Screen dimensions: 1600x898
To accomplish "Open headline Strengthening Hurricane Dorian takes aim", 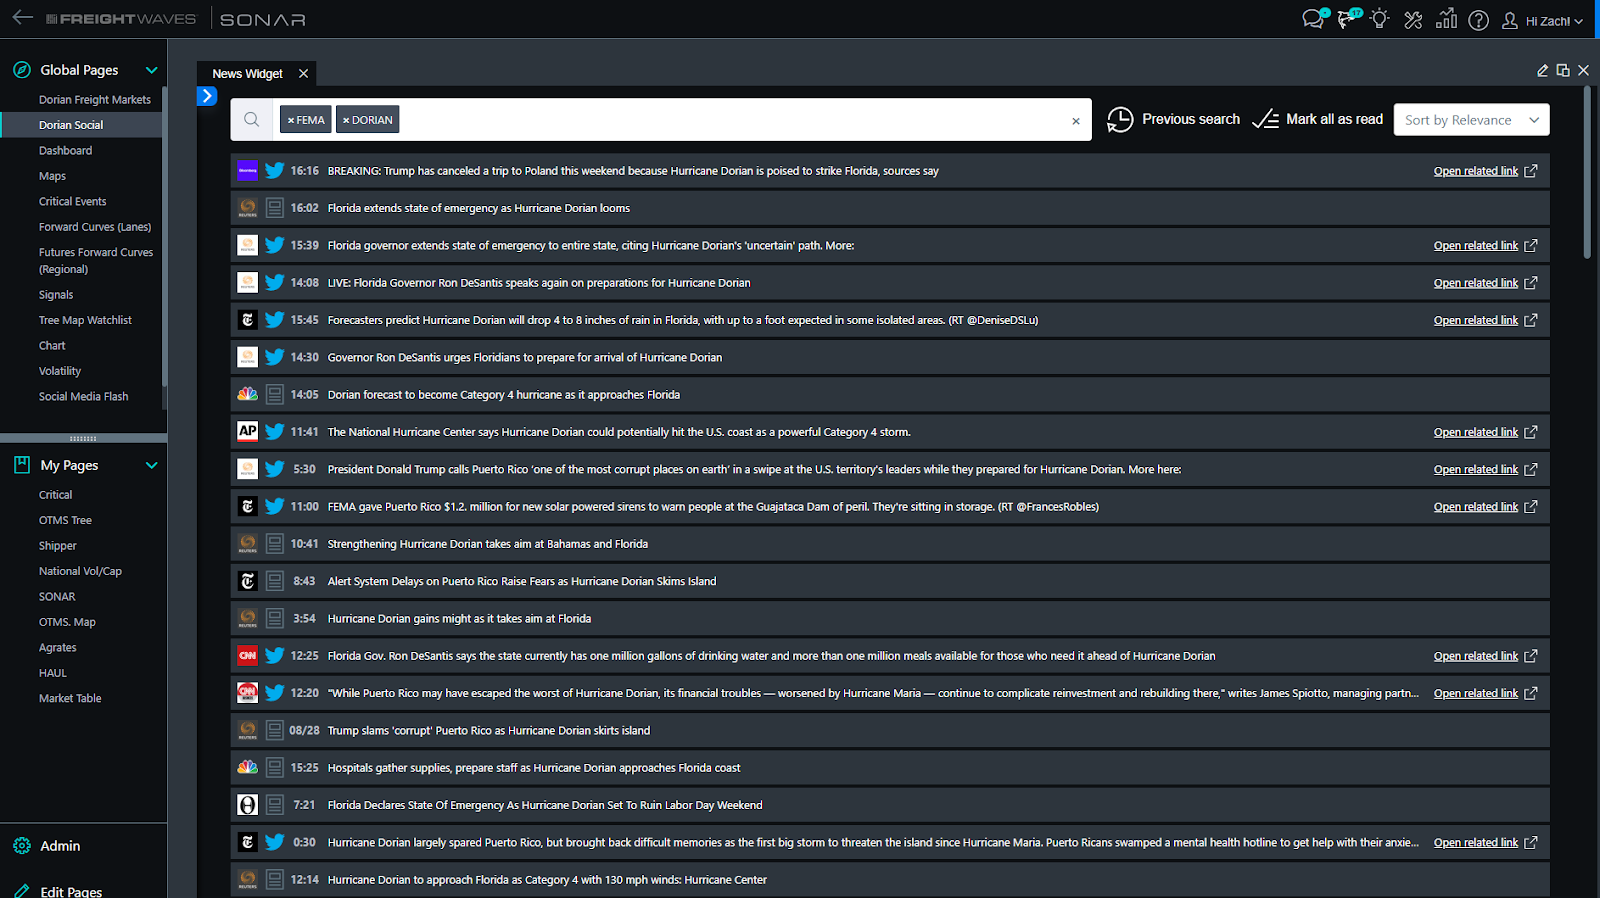I will click(x=488, y=544).
